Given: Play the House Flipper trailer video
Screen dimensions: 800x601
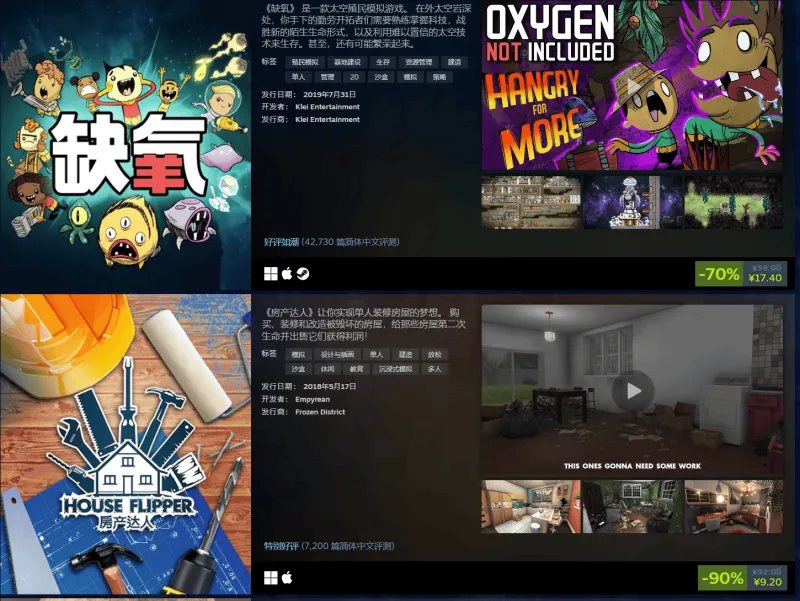Looking at the screenshot, I should click(633, 391).
